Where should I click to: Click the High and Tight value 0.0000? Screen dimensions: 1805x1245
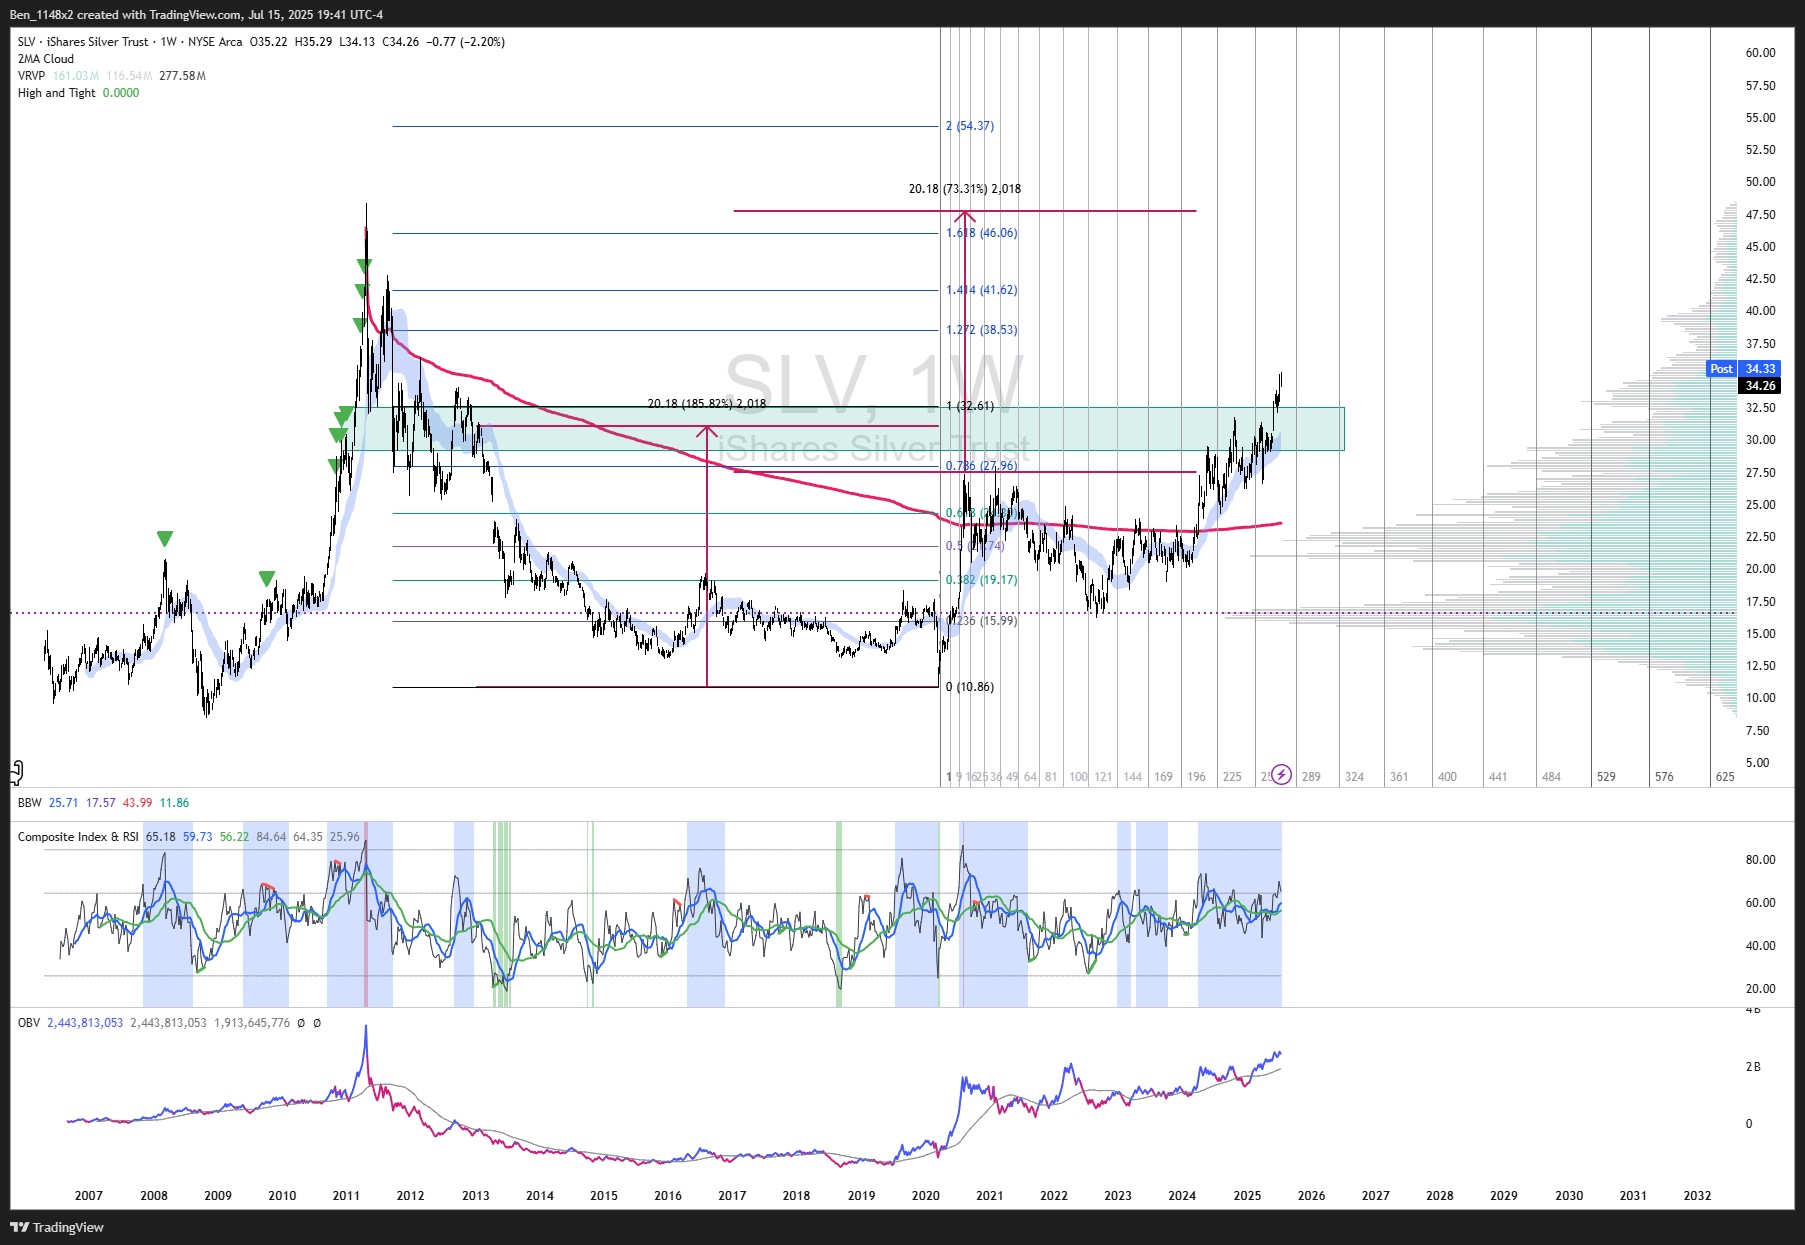121,93
